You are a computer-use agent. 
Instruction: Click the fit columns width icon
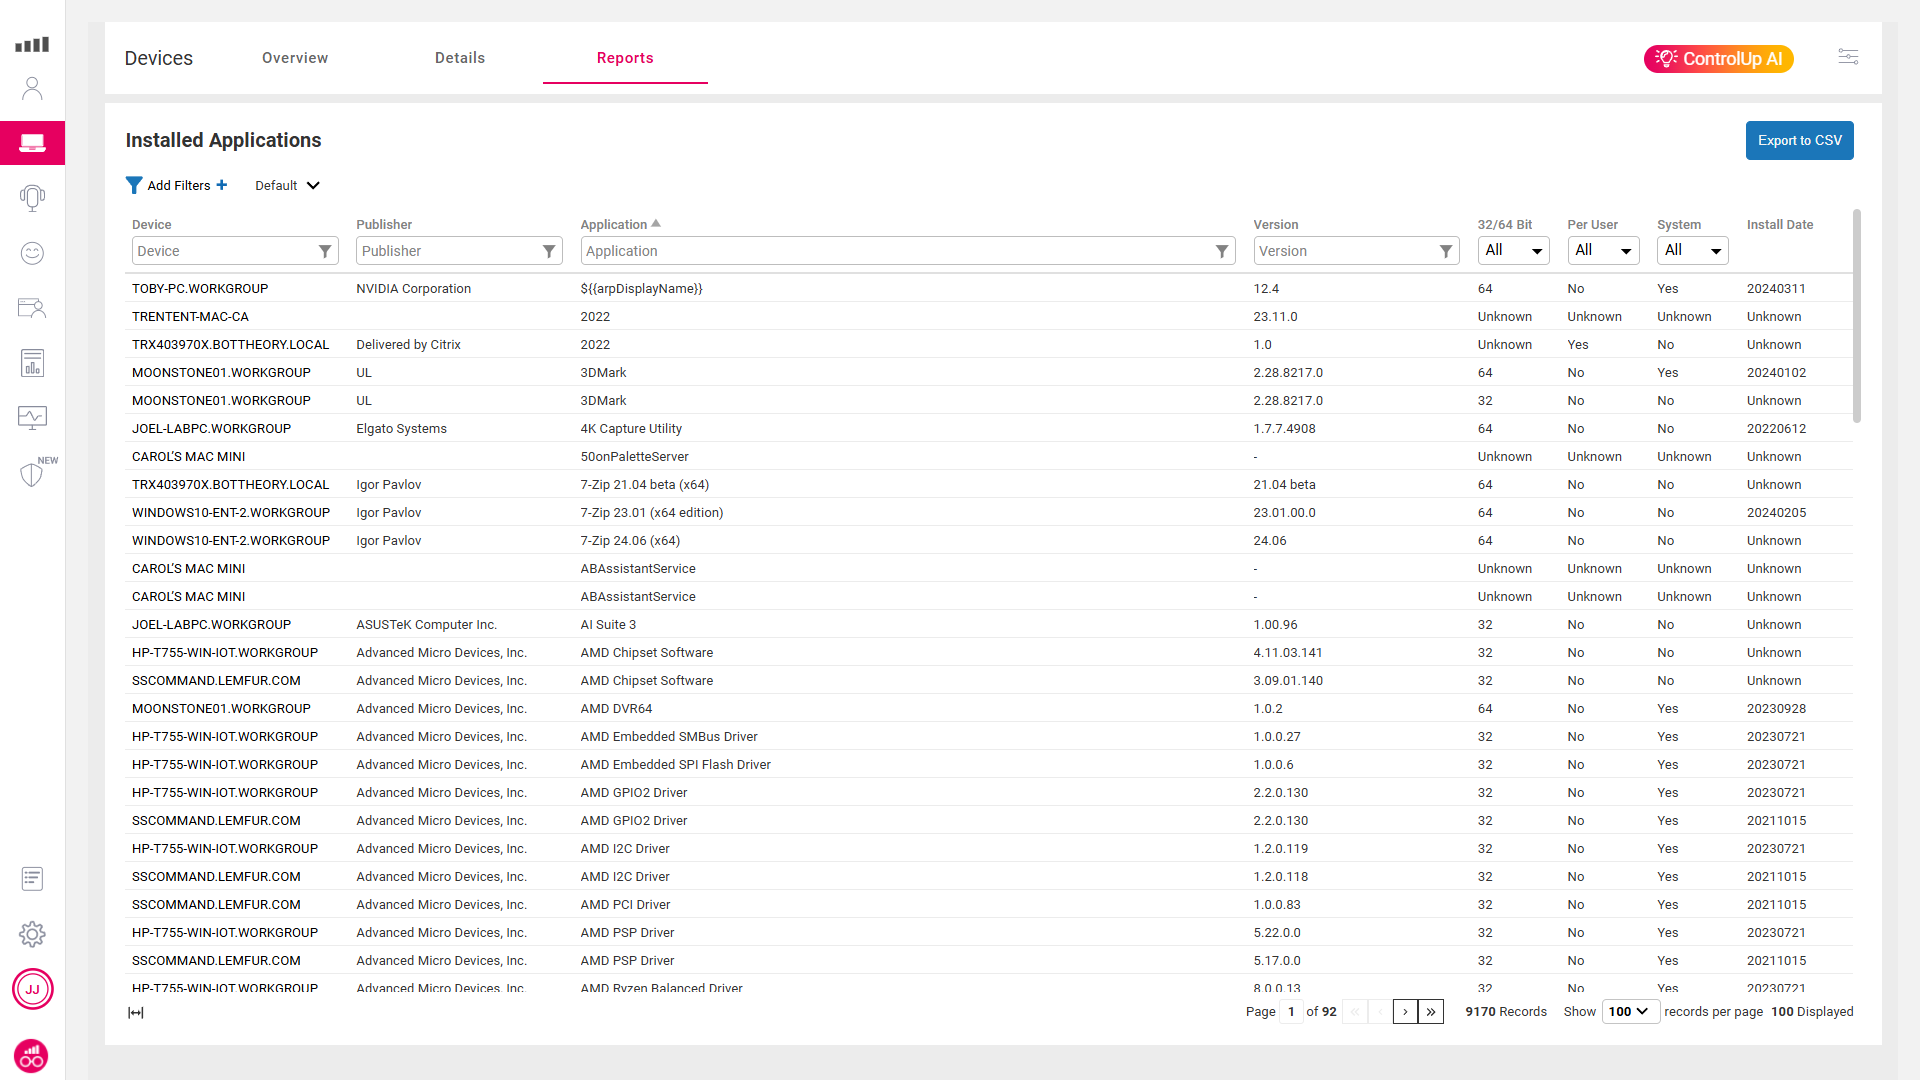[x=136, y=1013]
